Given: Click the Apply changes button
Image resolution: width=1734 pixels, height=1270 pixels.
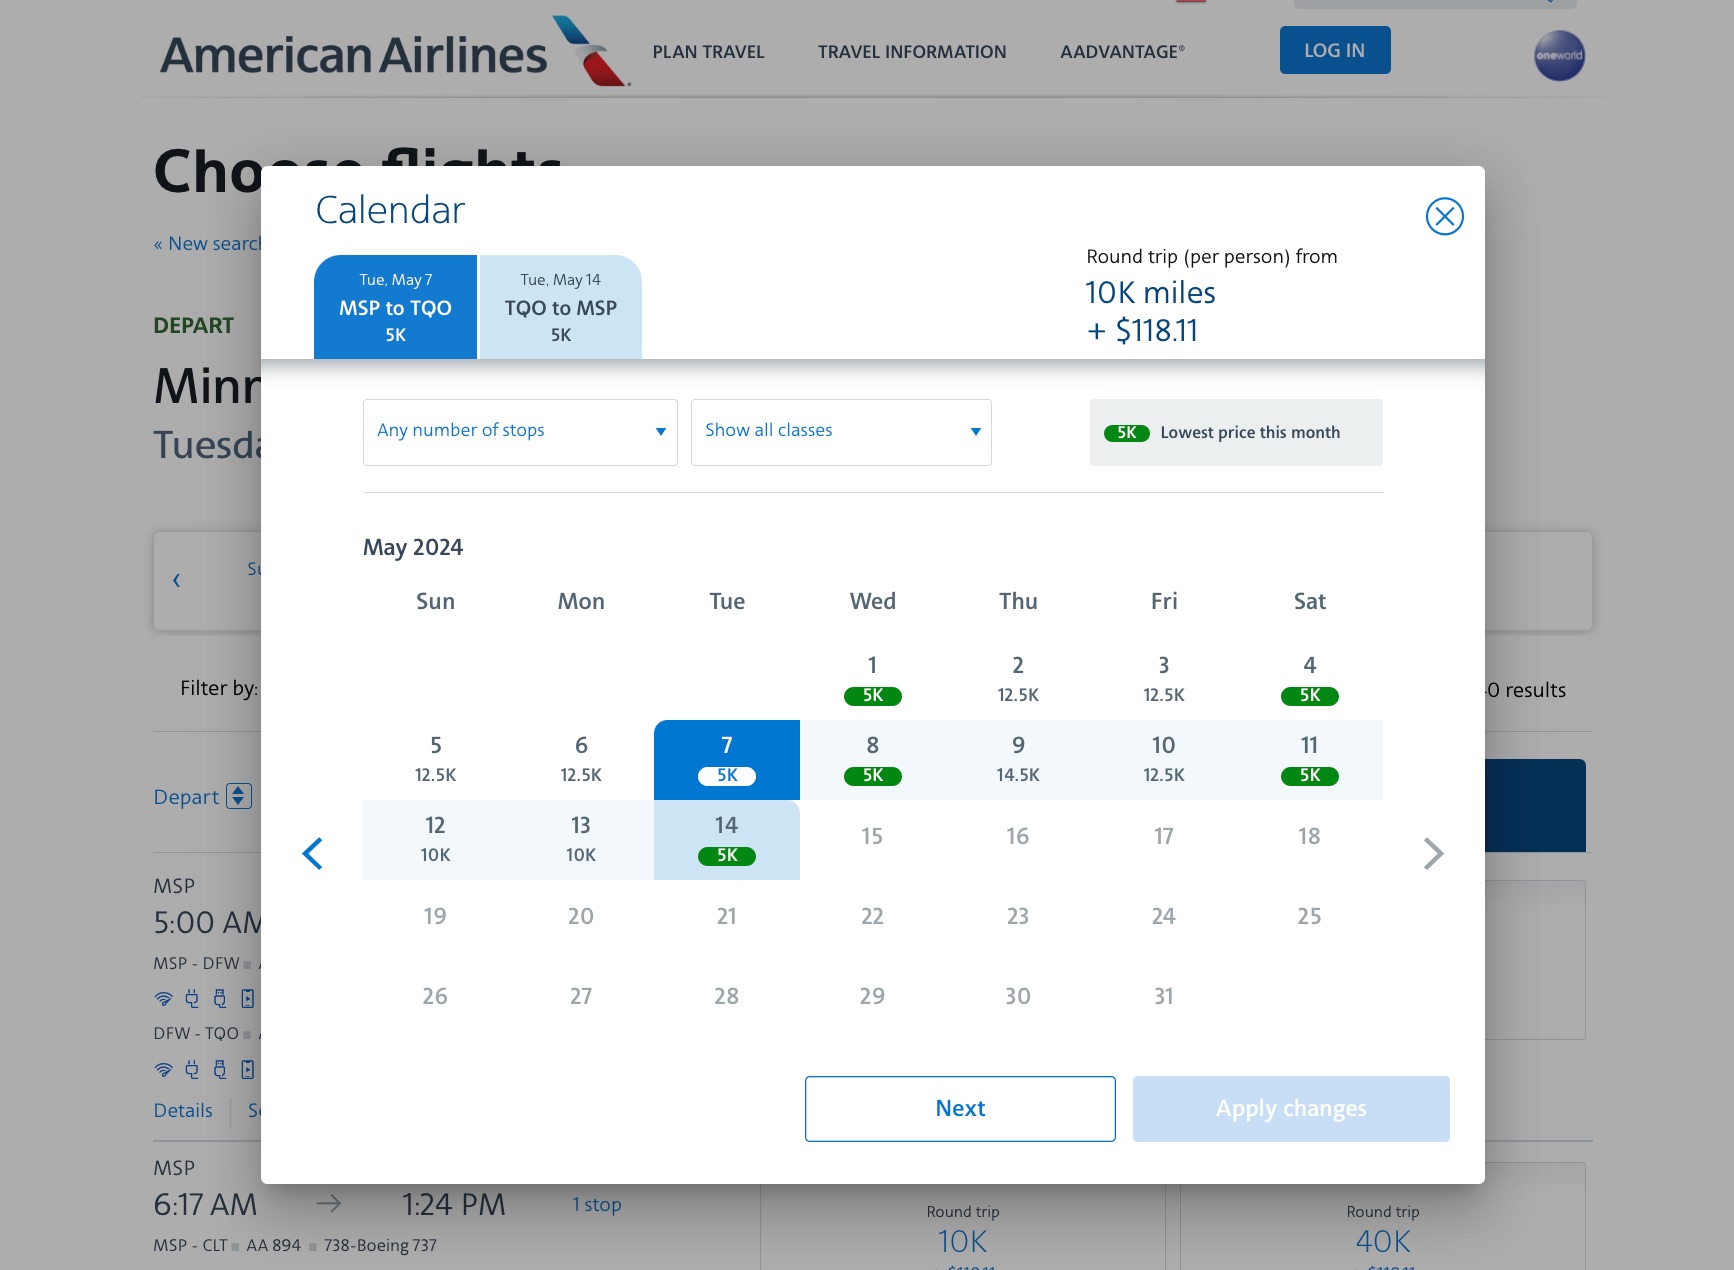Looking at the screenshot, I should click(1290, 1108).
